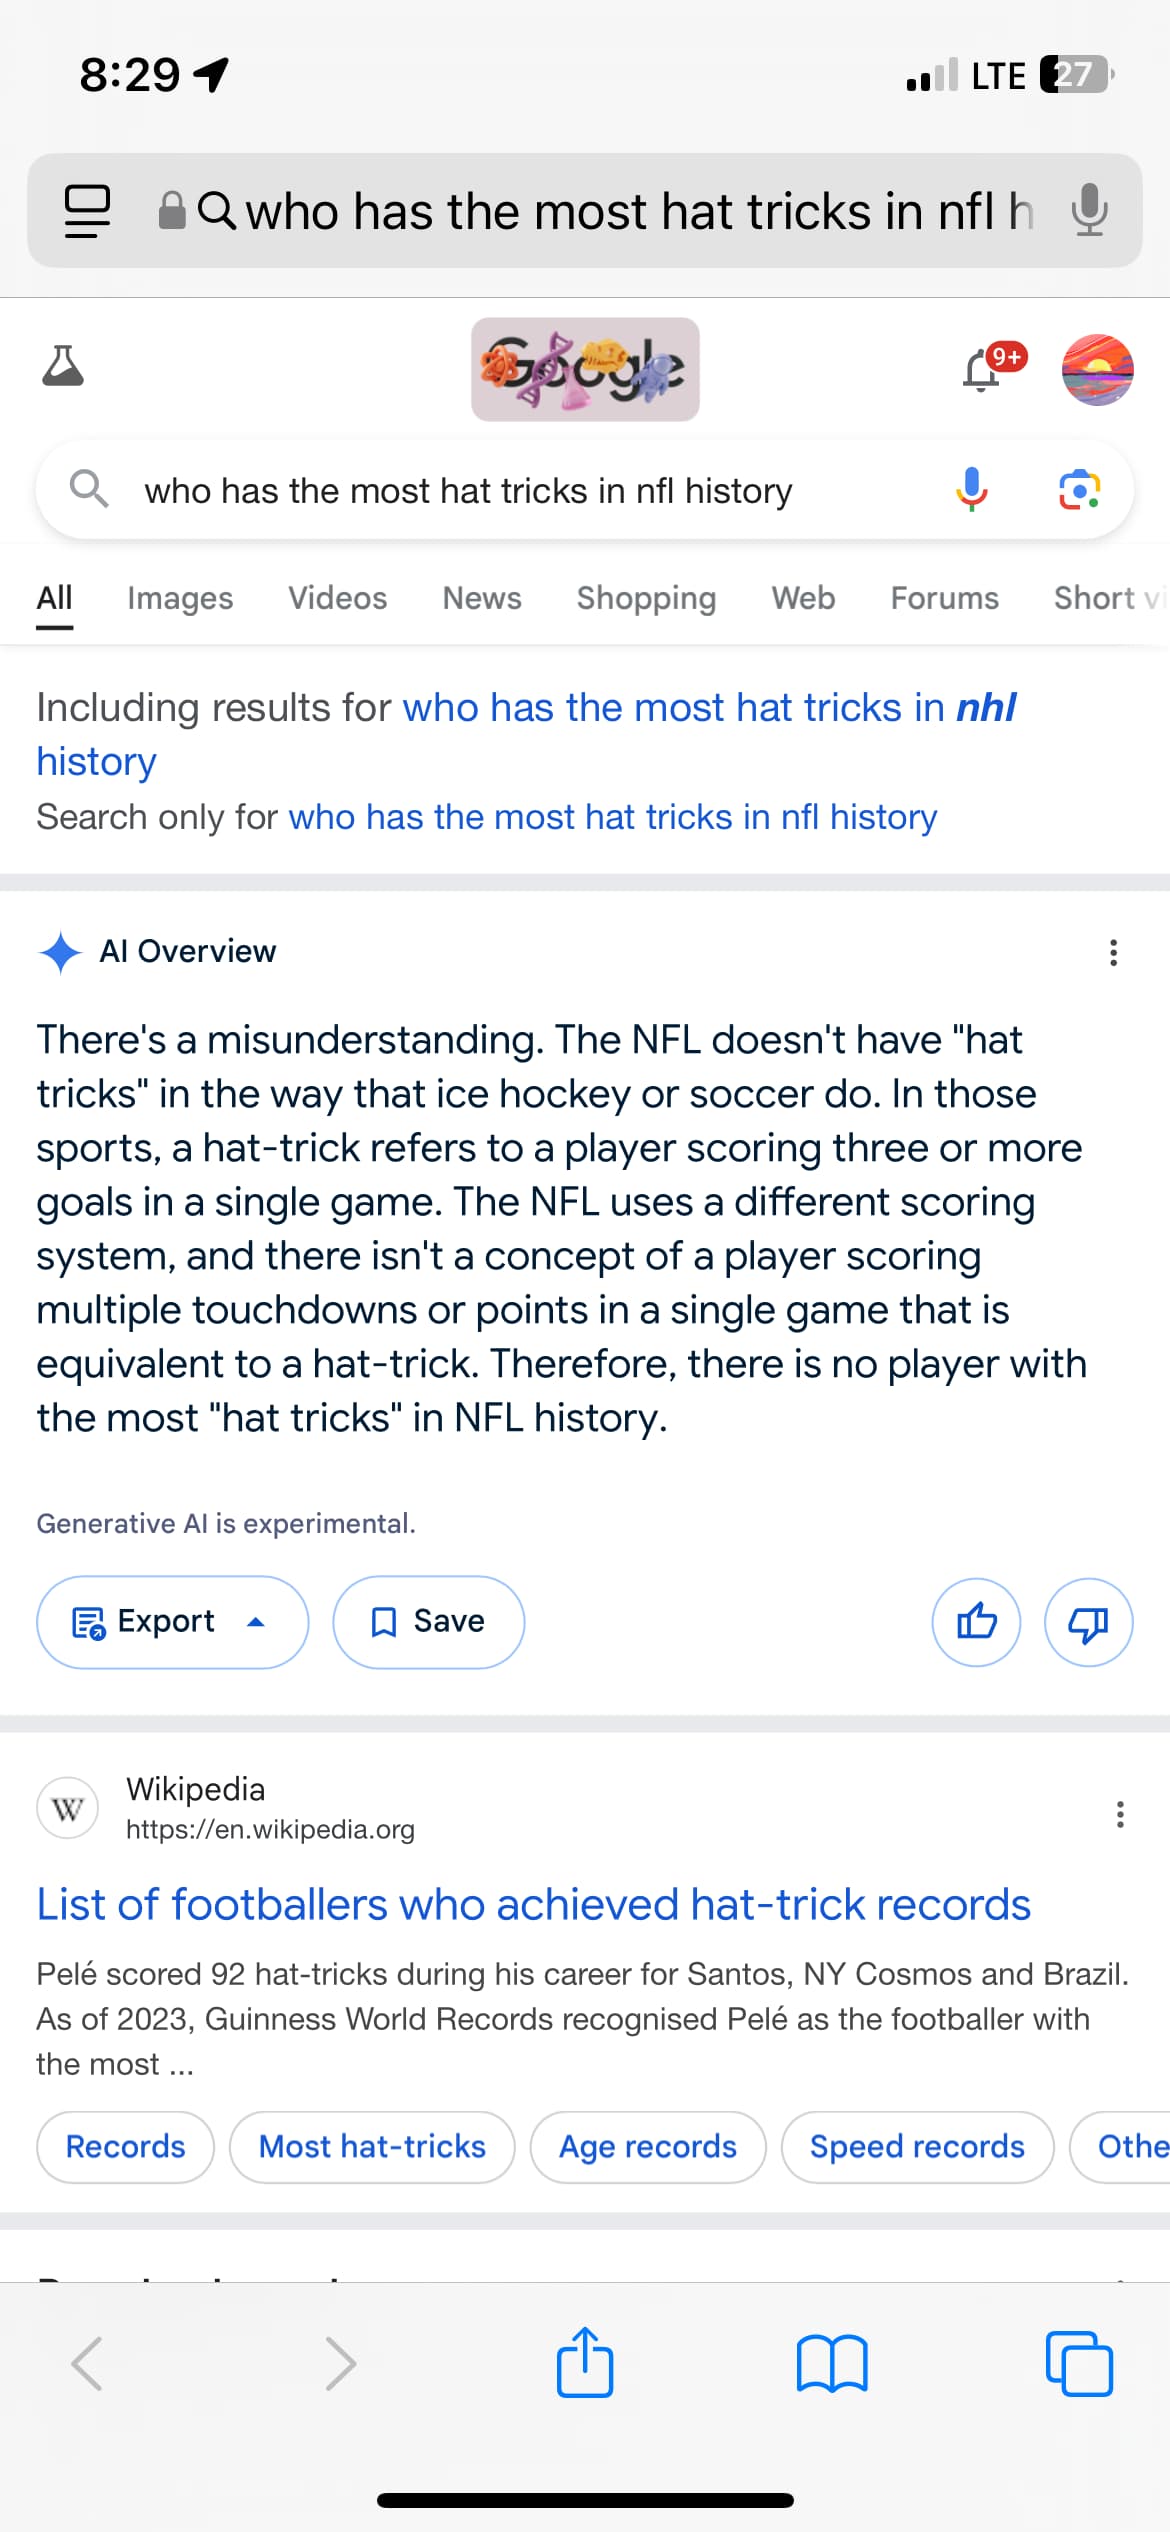Open Google Lens camera search
1170x2532 pixels.
click(x=1079, y=490)
